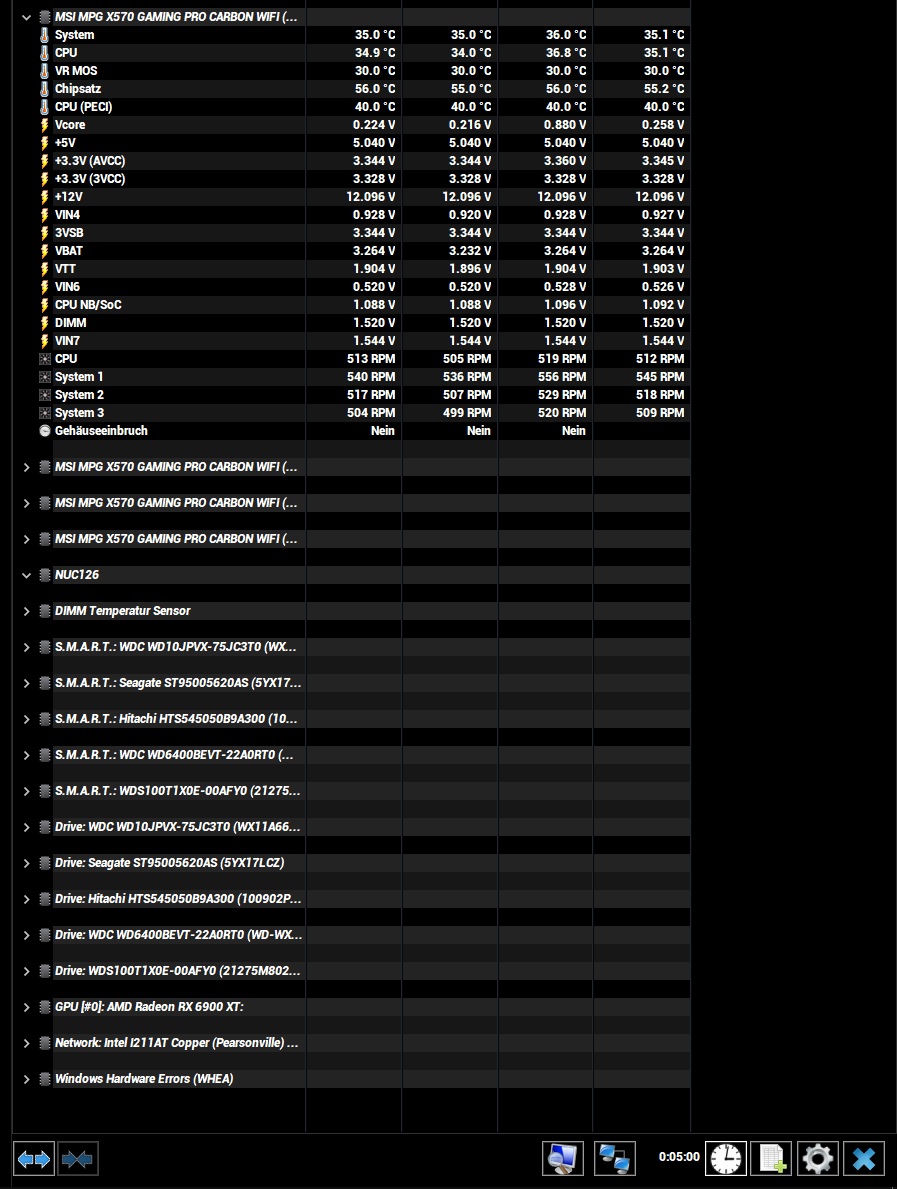This screenshot has height=1189, width=897.
Task: Start logging with the sheet plus button
Action: (x=772, y=1159)
